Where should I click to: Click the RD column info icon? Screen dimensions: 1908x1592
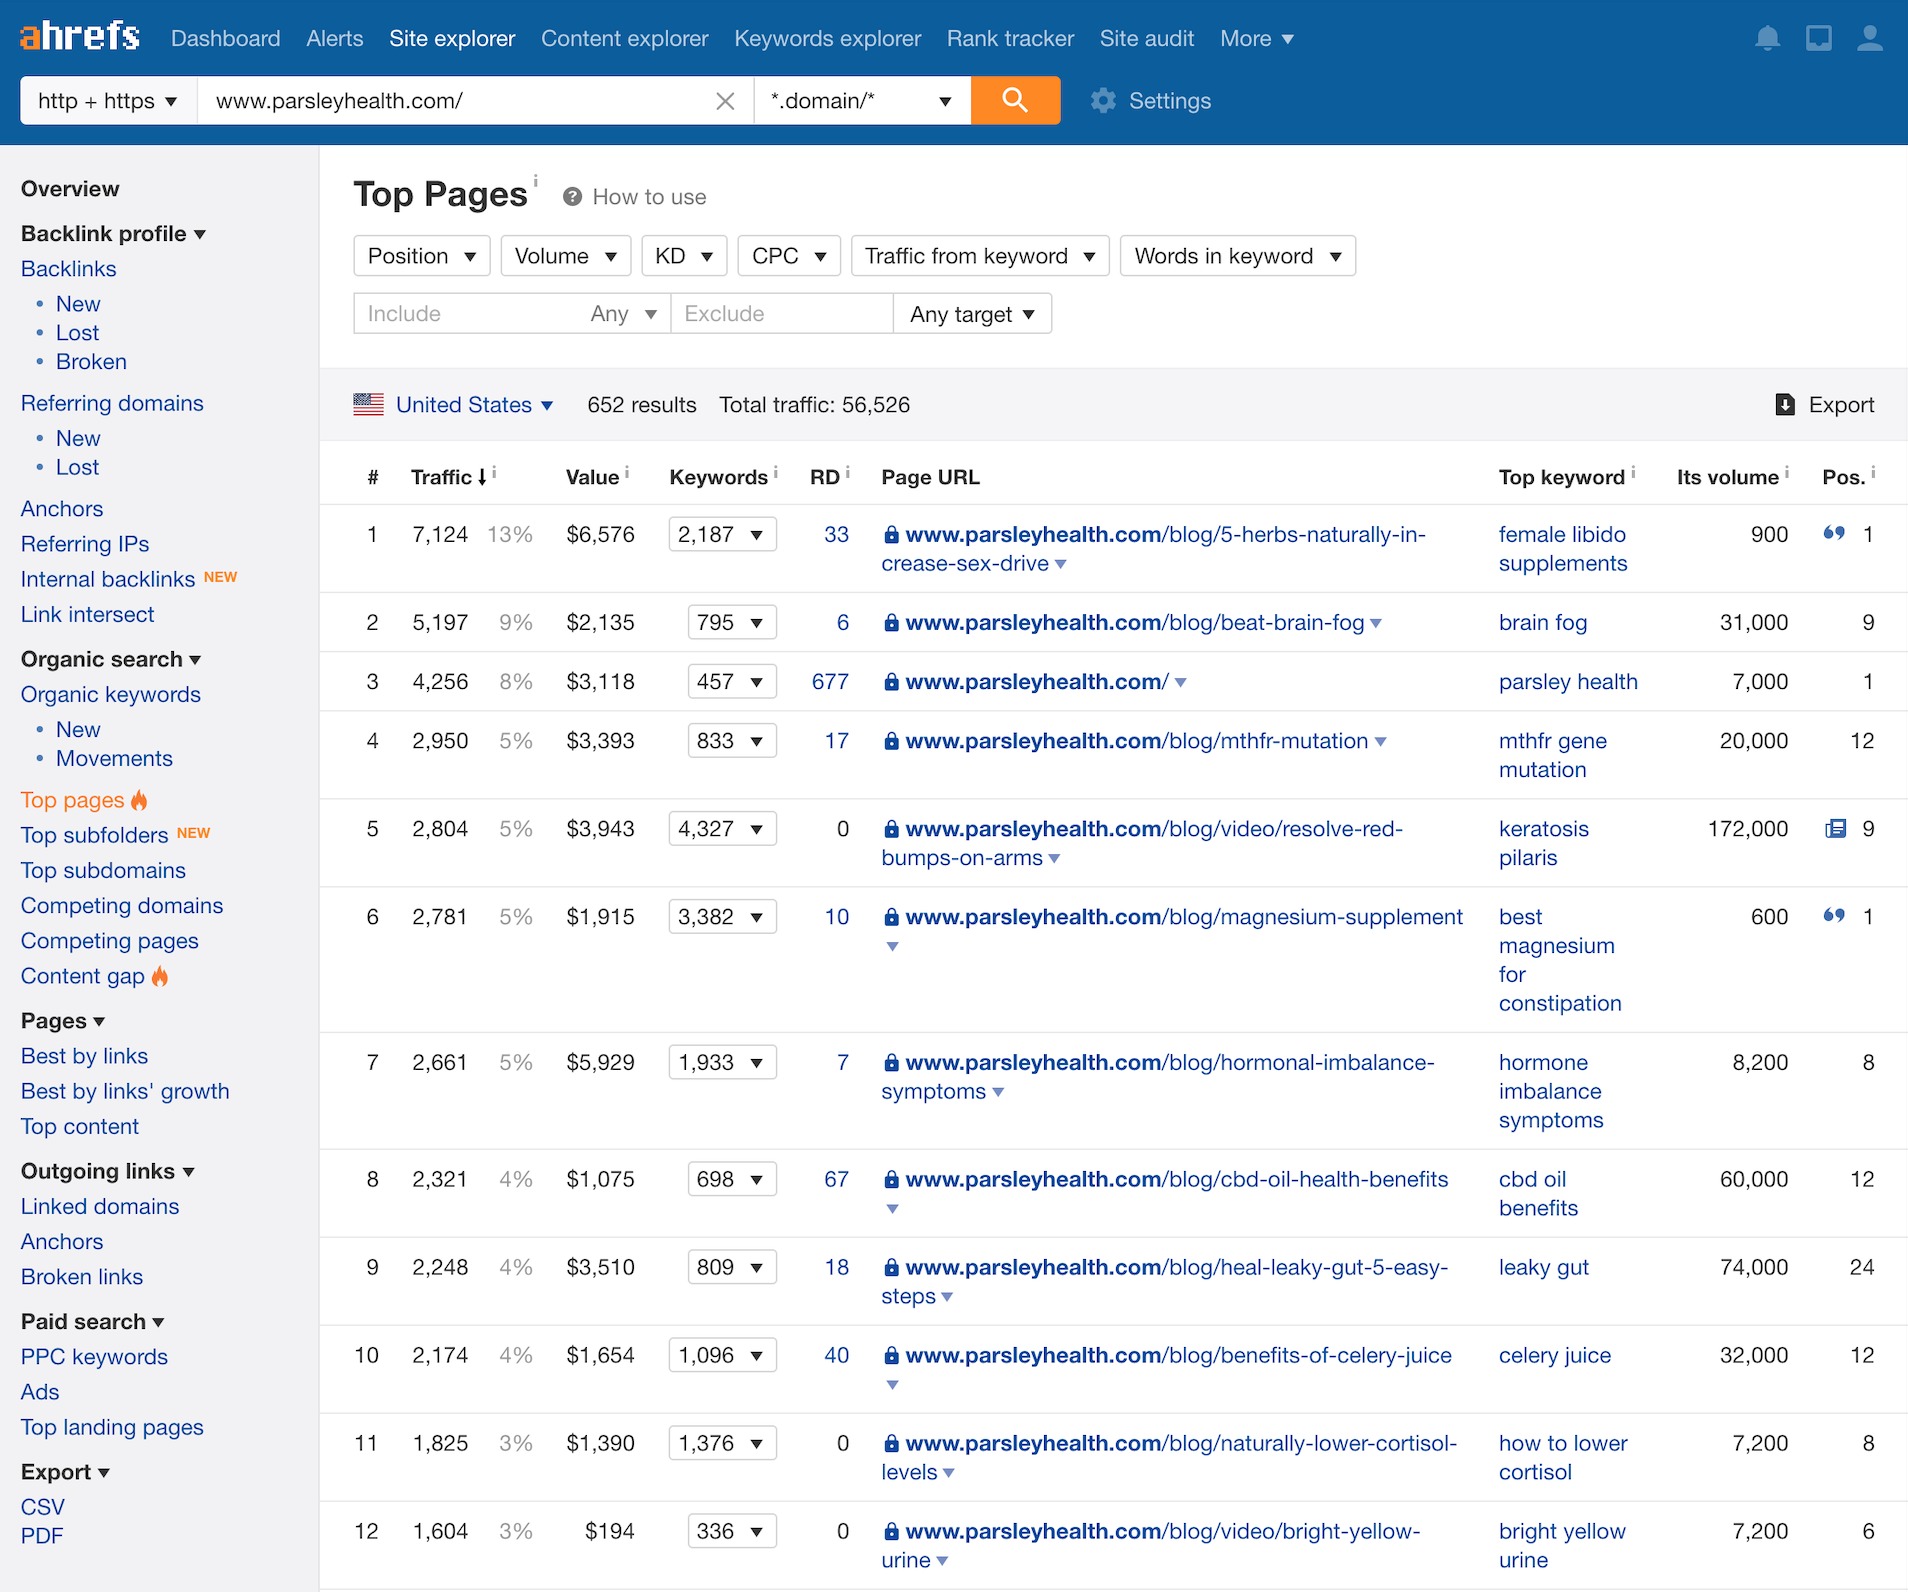click(847, 471)
